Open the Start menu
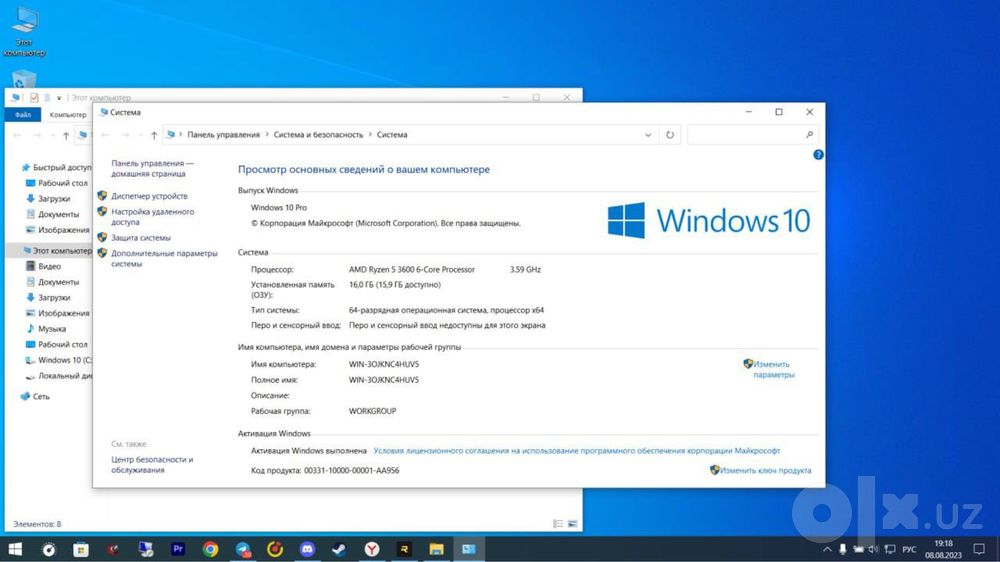 click(x=15, y=549)
